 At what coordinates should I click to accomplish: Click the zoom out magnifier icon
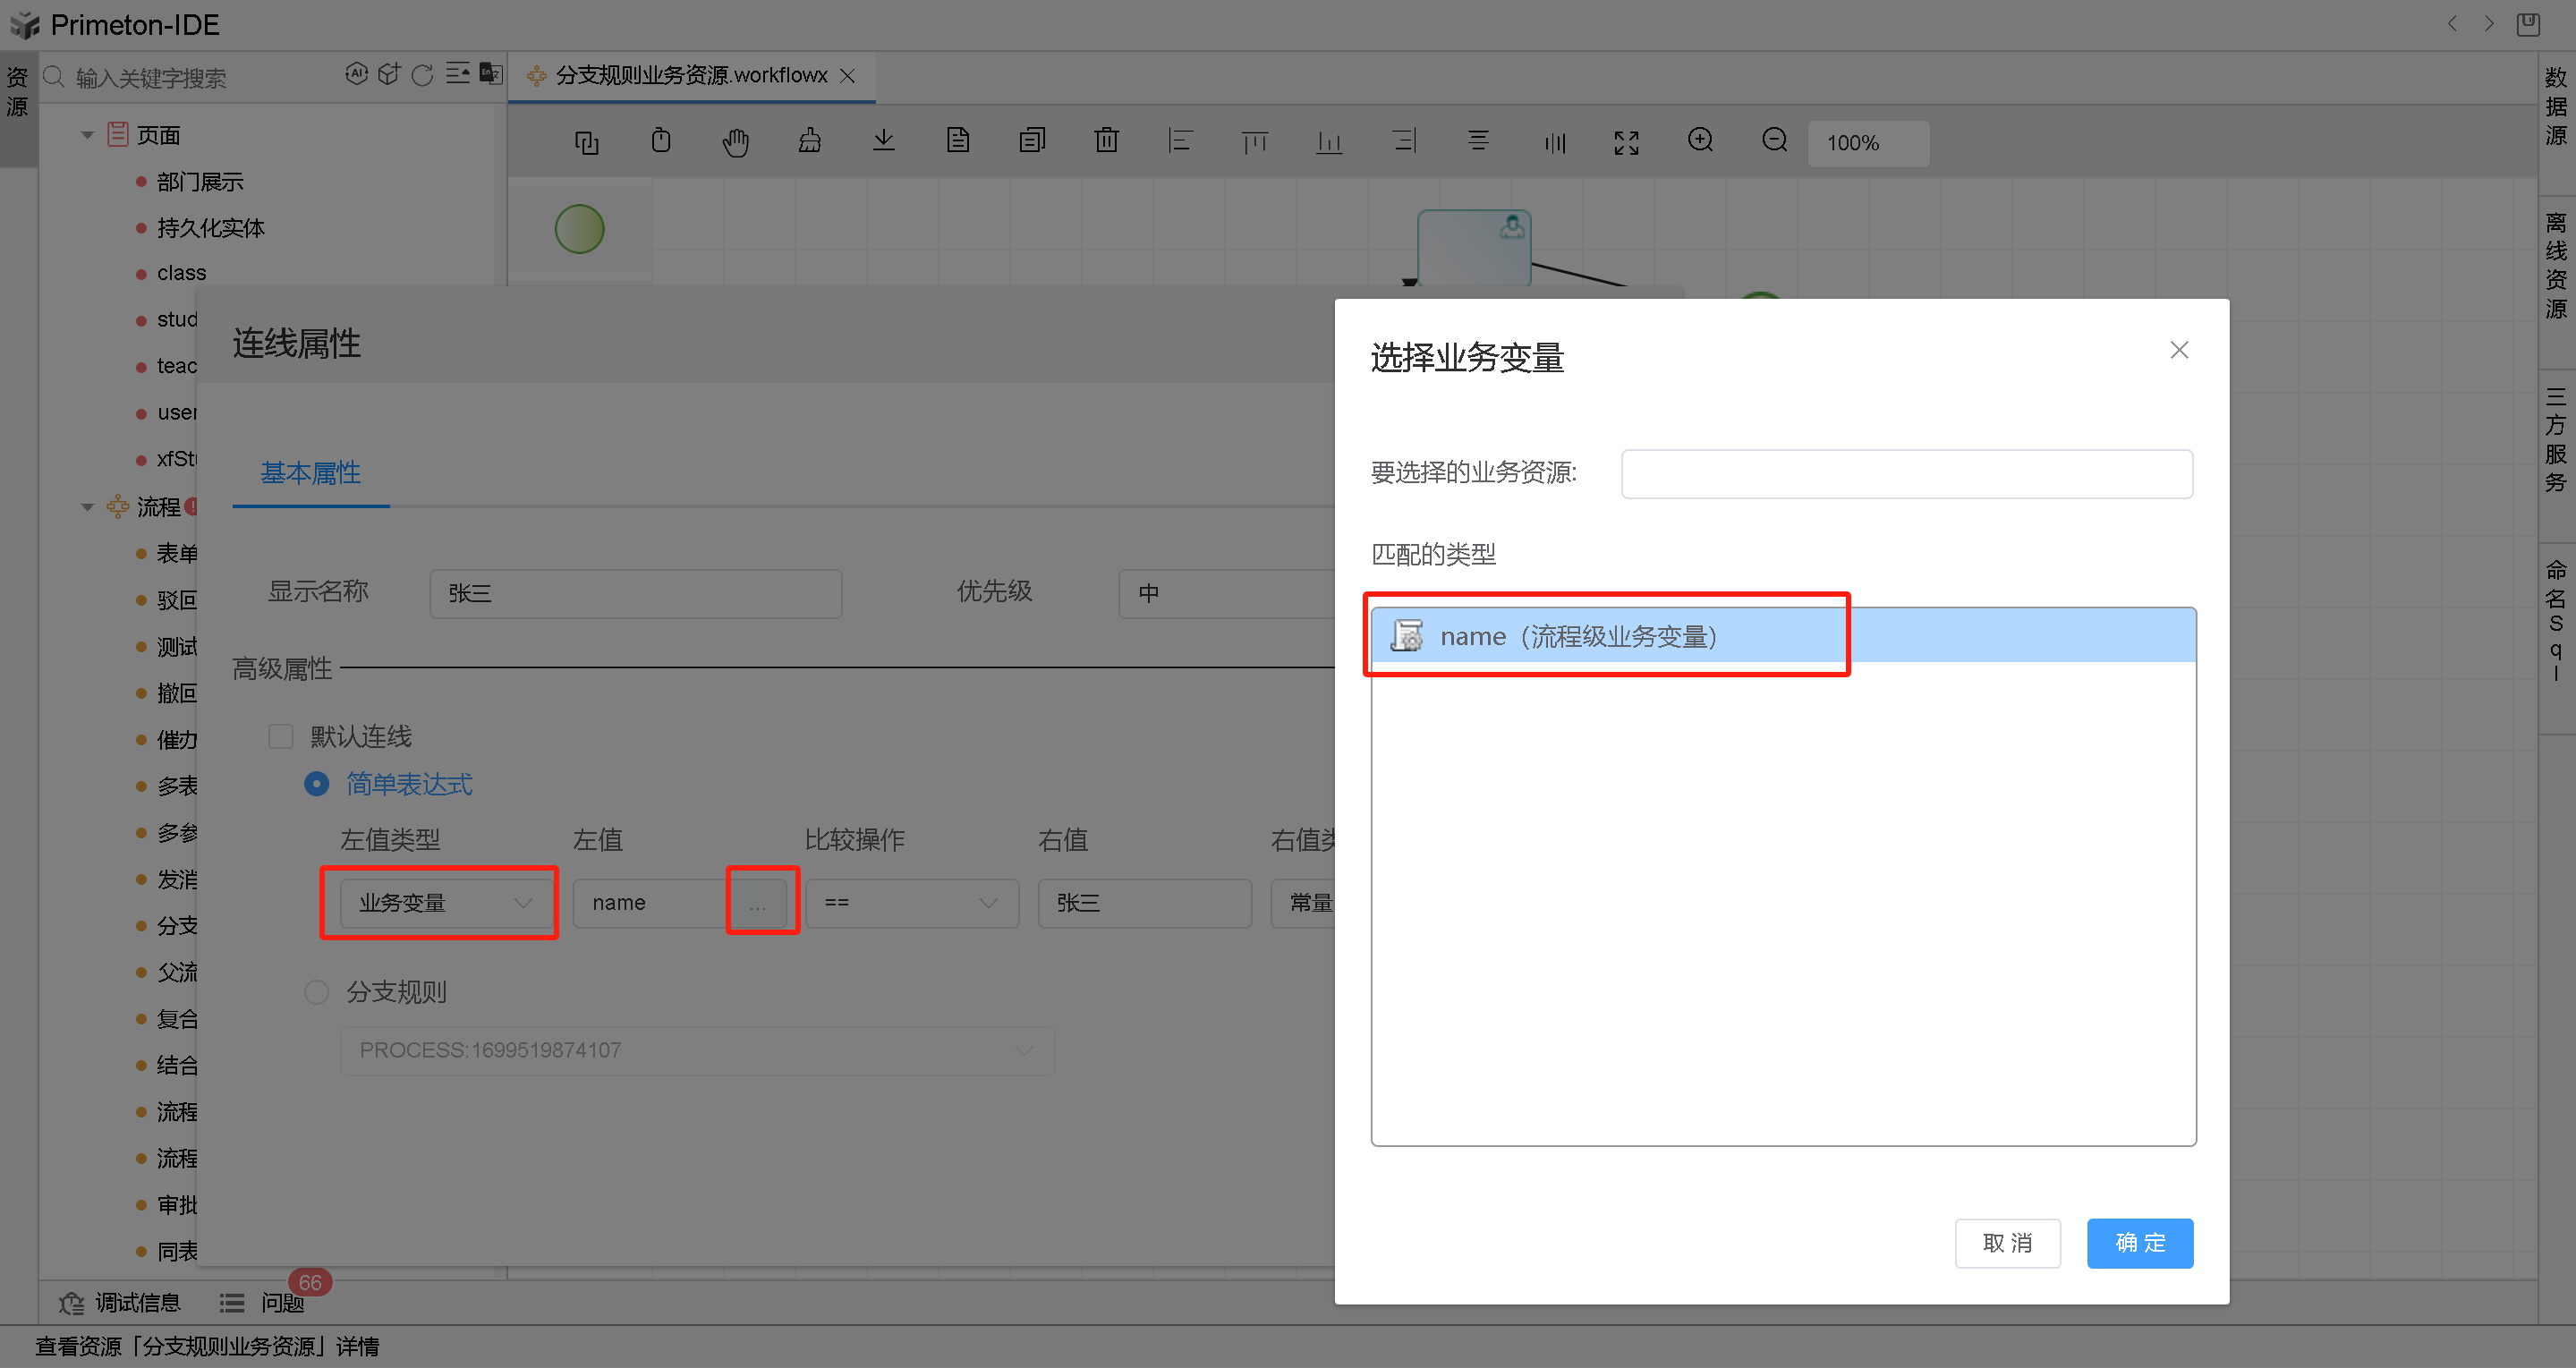[1774, 141]
